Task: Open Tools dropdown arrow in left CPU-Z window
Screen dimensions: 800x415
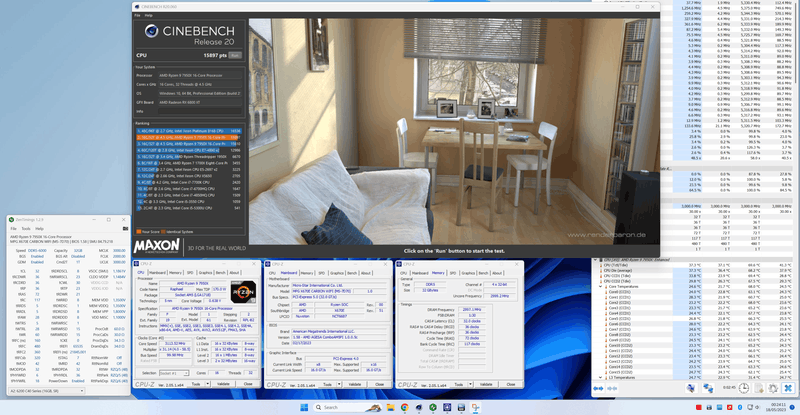Action: coord(208,384)
